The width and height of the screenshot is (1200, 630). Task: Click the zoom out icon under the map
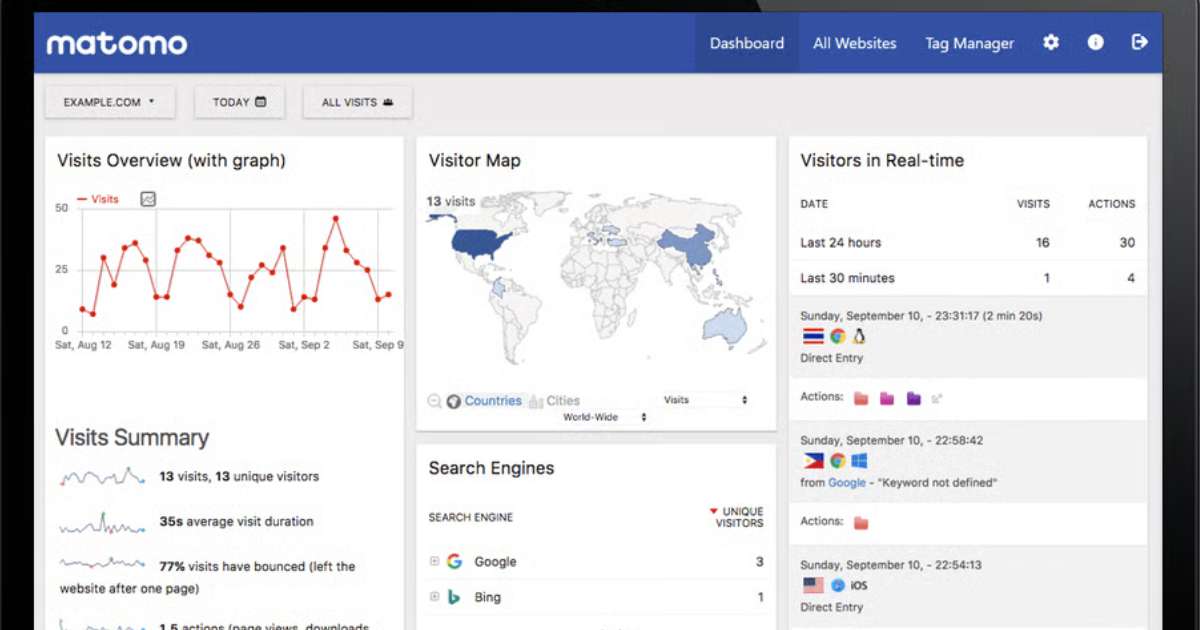[434, 401]
